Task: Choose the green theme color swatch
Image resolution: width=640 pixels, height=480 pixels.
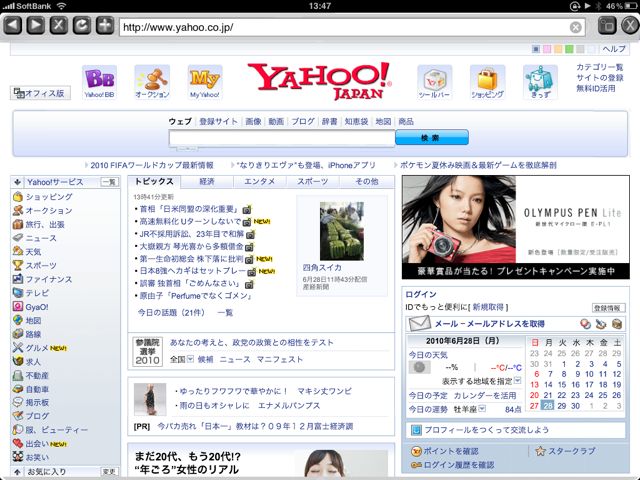Action: pos(569,49)
